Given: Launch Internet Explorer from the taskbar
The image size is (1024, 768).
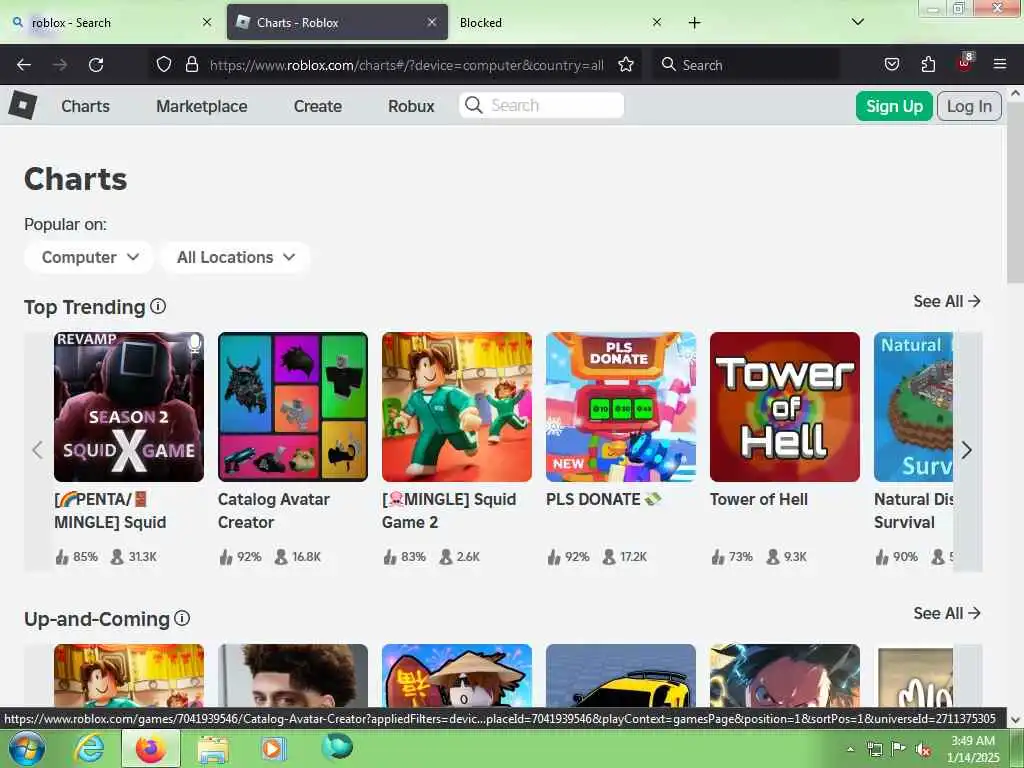Looking at the screenshot, I should 89,748.
